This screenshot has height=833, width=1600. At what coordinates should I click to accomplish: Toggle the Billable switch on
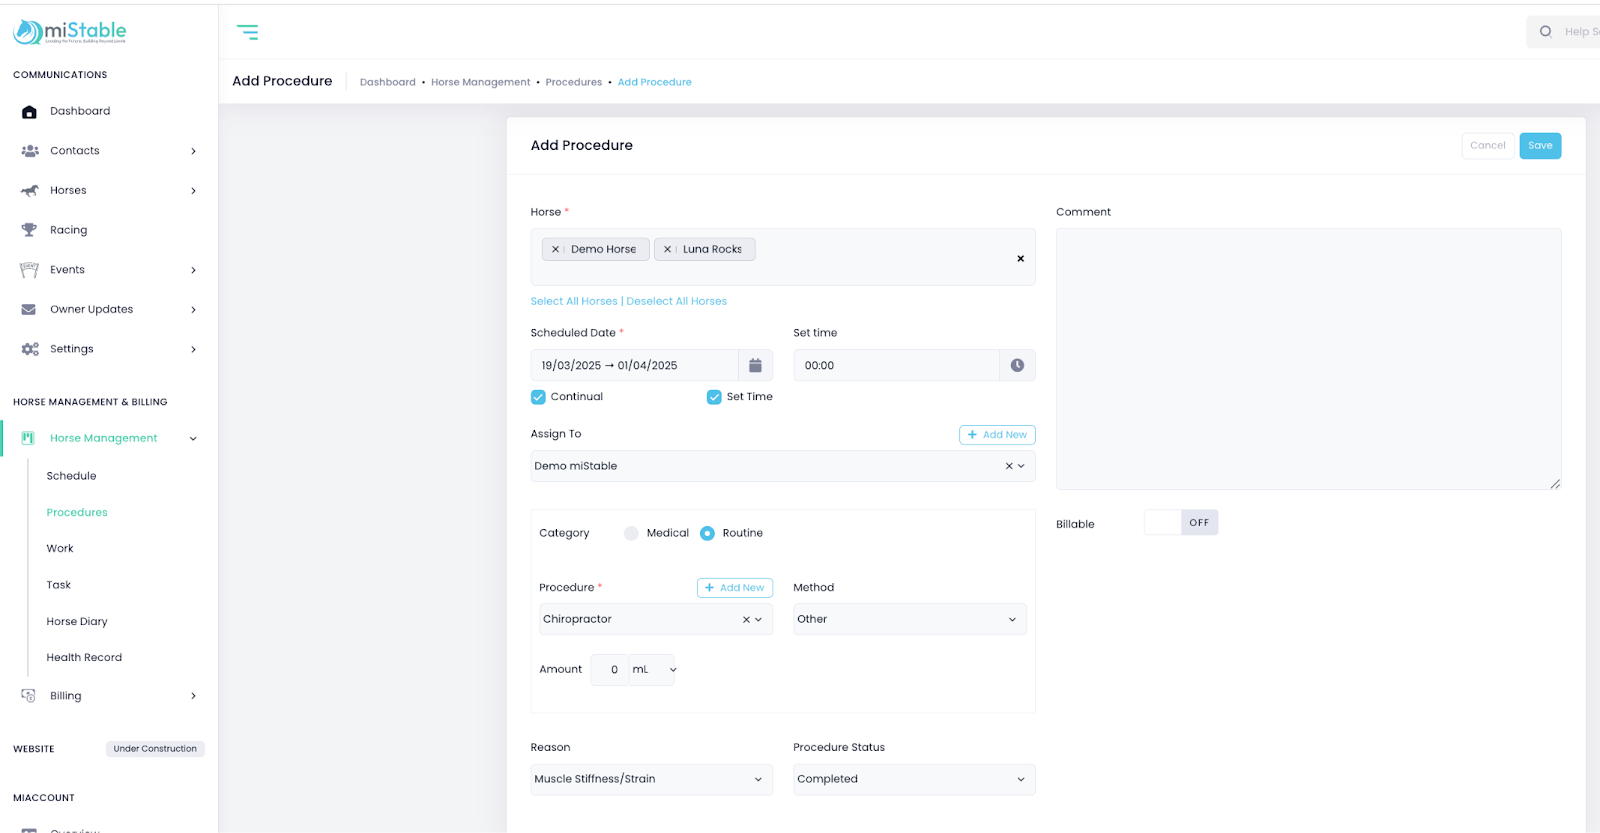(1180, 523)
